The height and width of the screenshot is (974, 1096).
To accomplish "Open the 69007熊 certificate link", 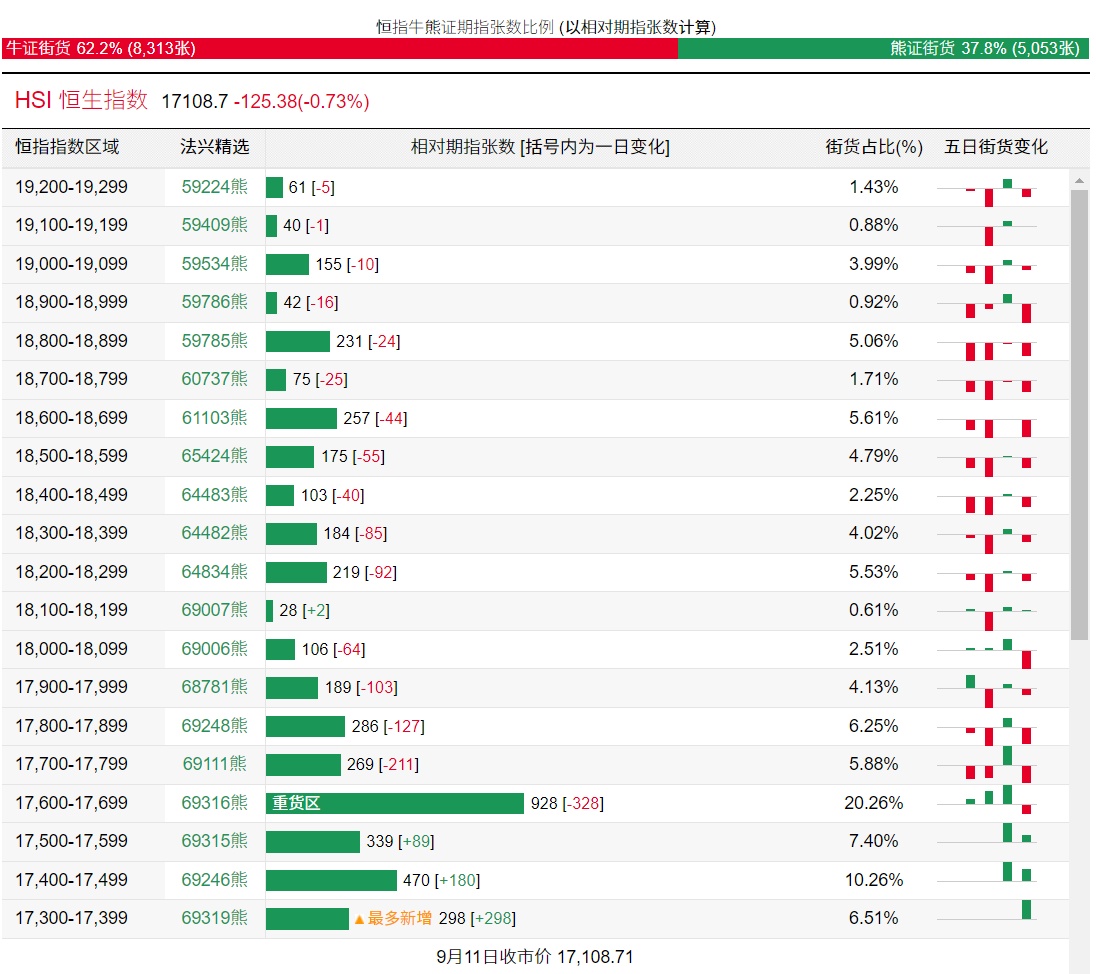I will pyautogui.click(x=214, y=610).
